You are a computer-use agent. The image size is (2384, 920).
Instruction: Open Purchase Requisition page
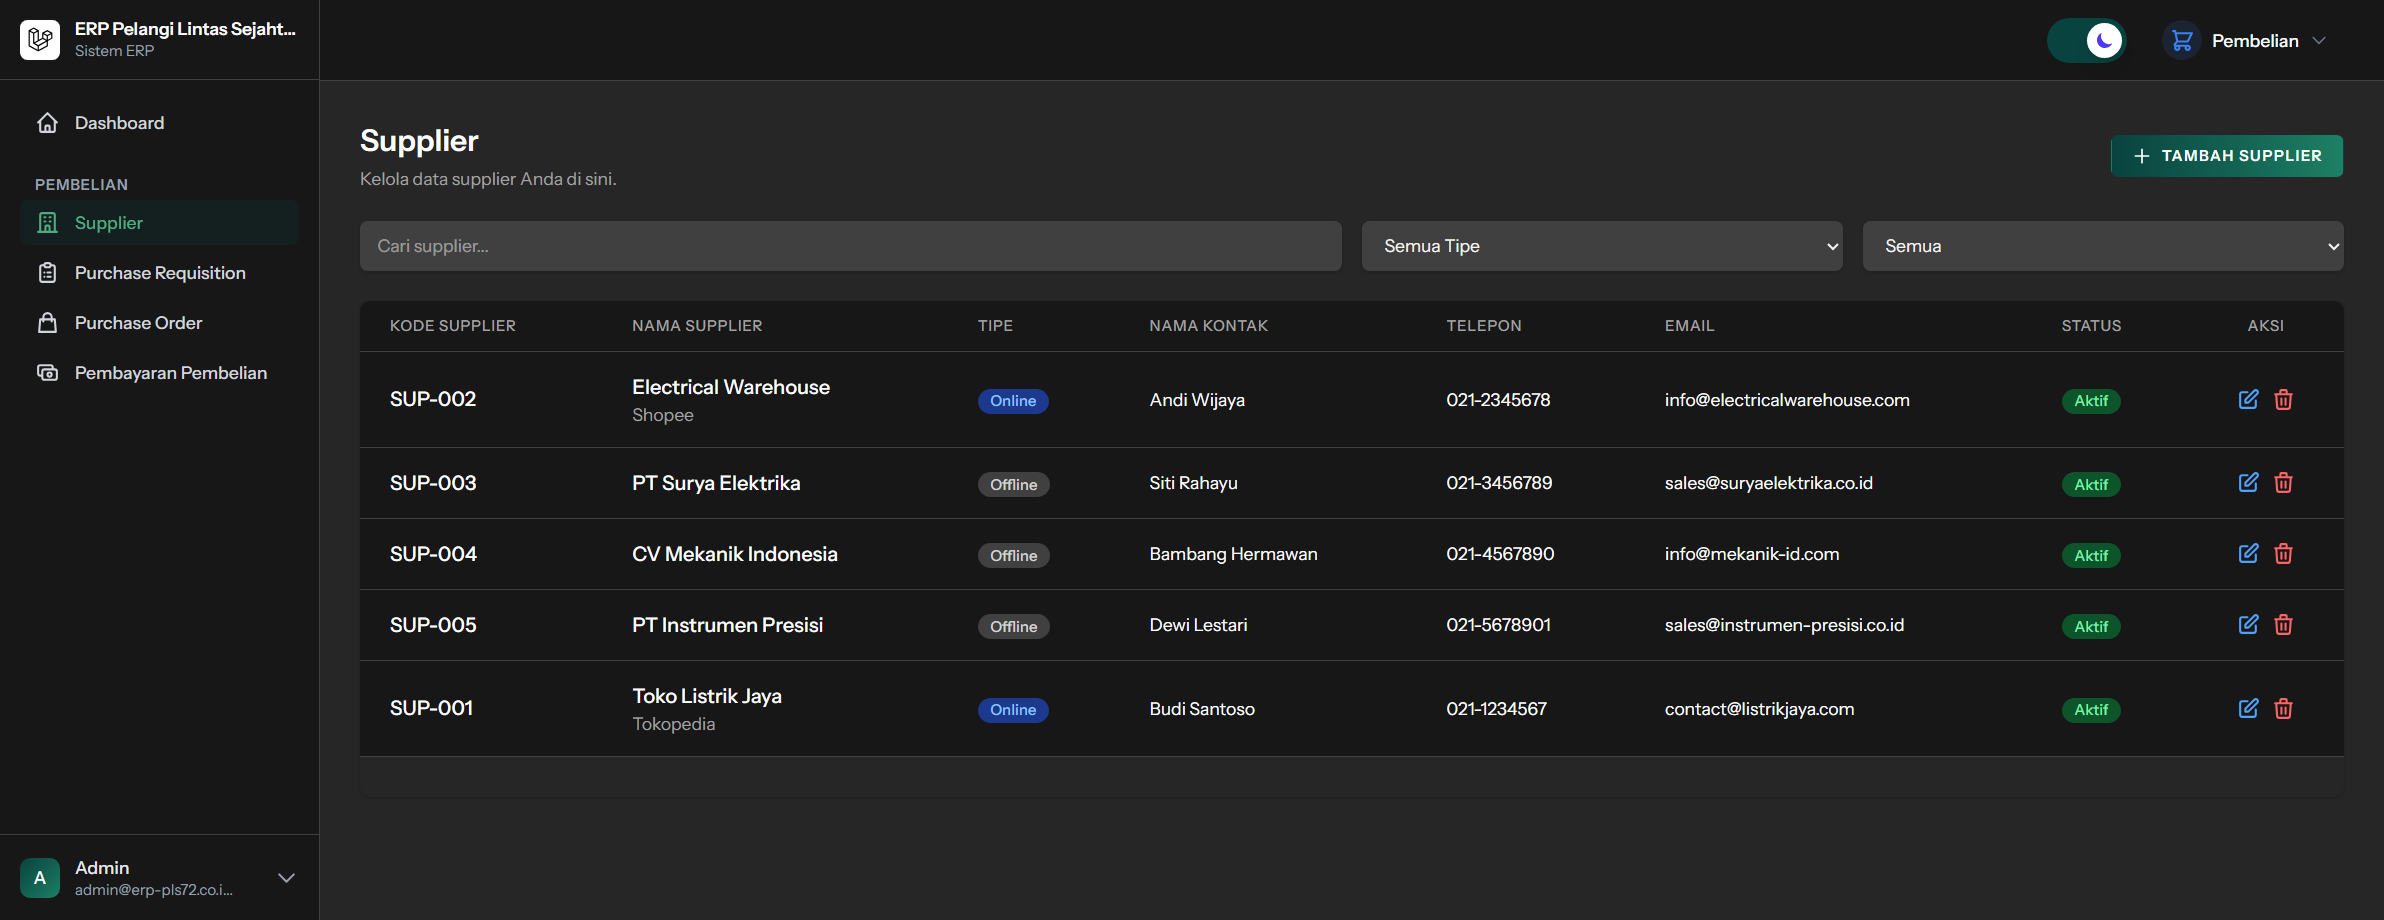(x=160, y=273)
